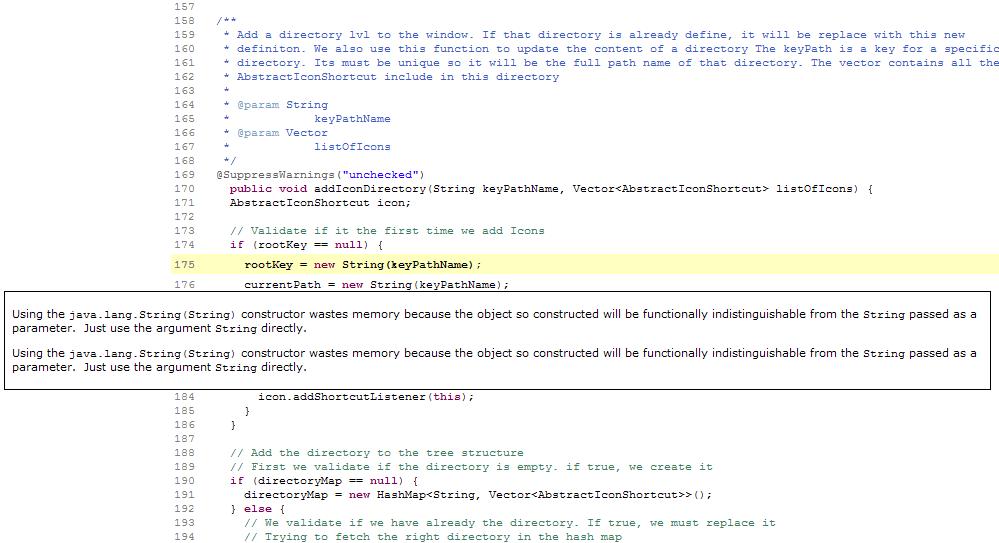The image size is (999, 543).
Task: Click the 'Add the directory to the tree structure' comment
Action: coord(376,453)
